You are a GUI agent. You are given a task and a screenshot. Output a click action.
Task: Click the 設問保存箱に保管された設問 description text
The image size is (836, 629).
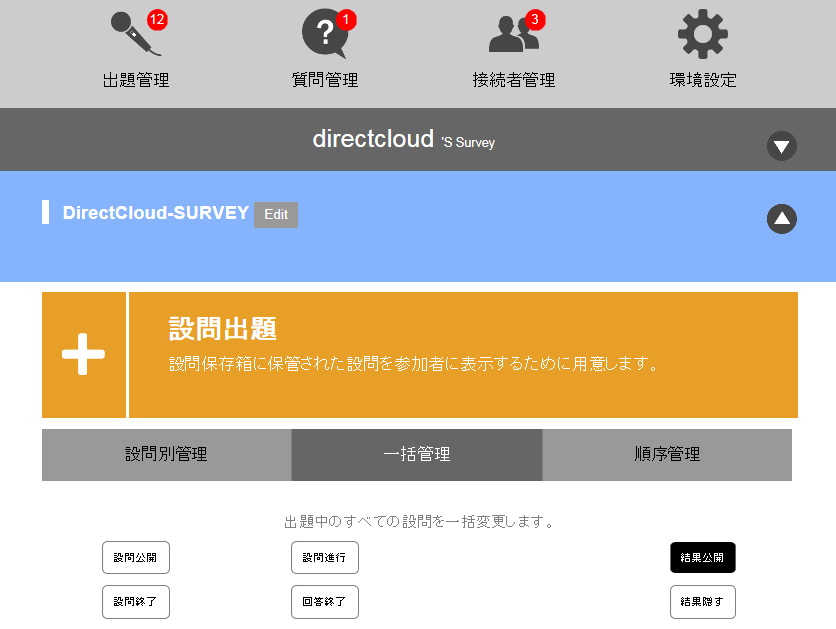tap(414, 364)
